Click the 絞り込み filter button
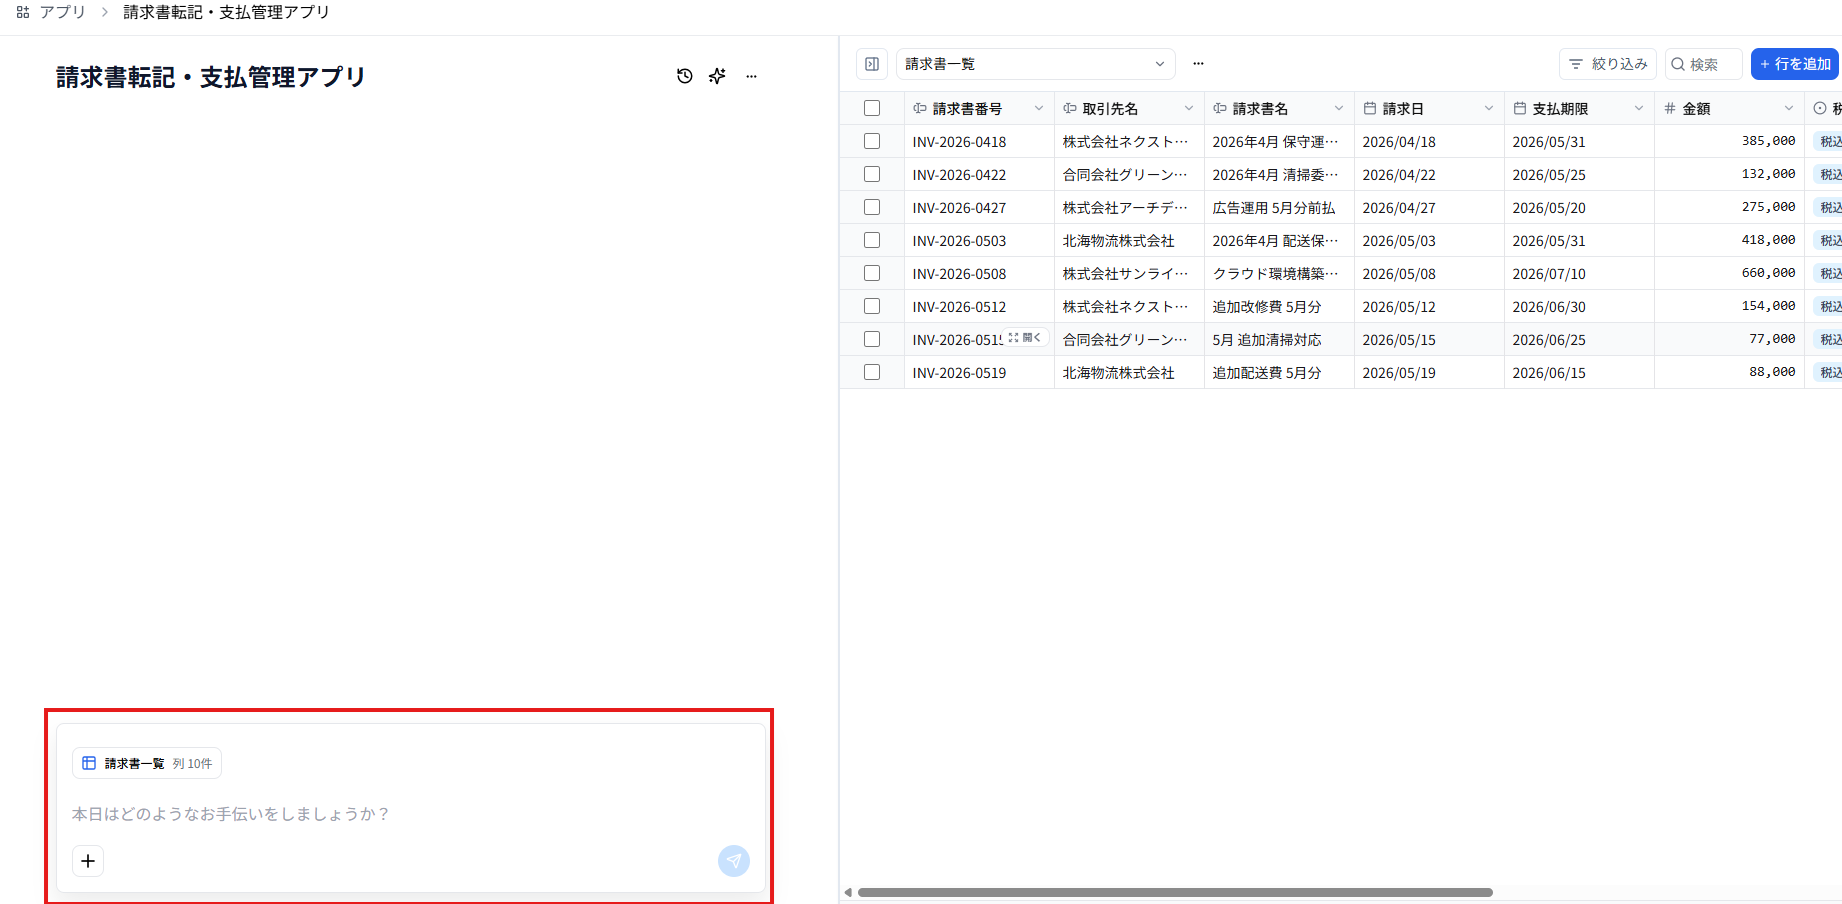 [x=1608, y=64]
